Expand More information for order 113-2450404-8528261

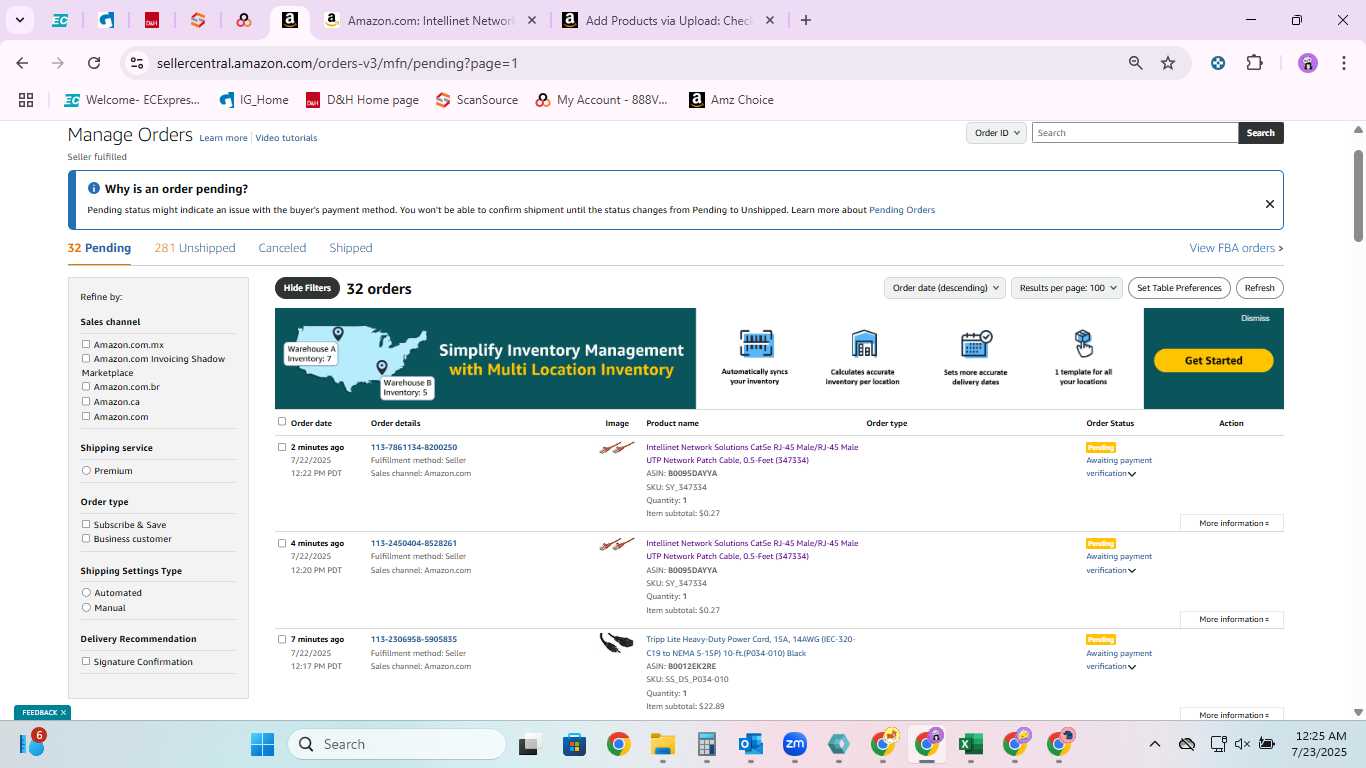tap(1232, 619)
